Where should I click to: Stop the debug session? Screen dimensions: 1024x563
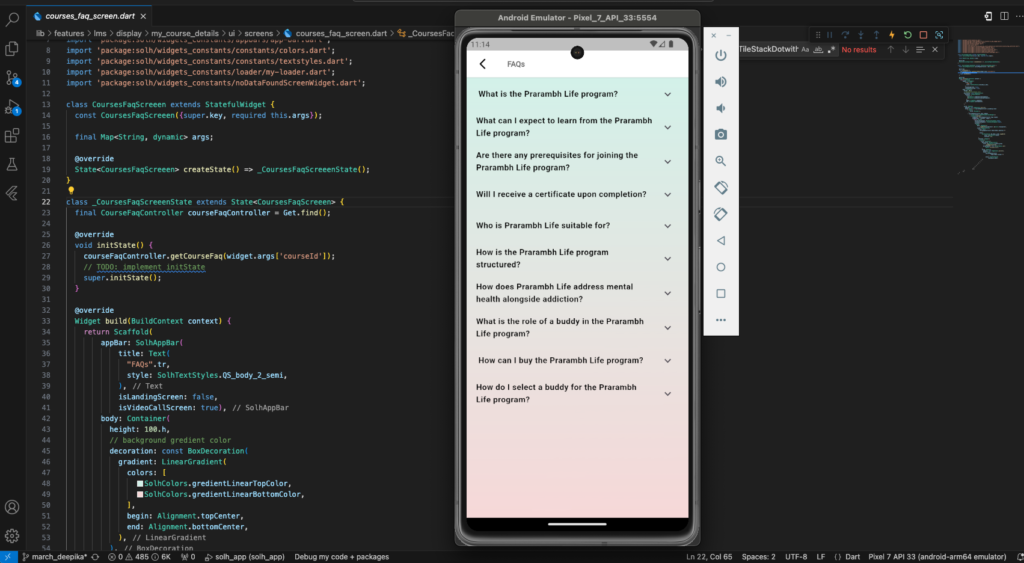pyautogui.click(x=923, y=35)
